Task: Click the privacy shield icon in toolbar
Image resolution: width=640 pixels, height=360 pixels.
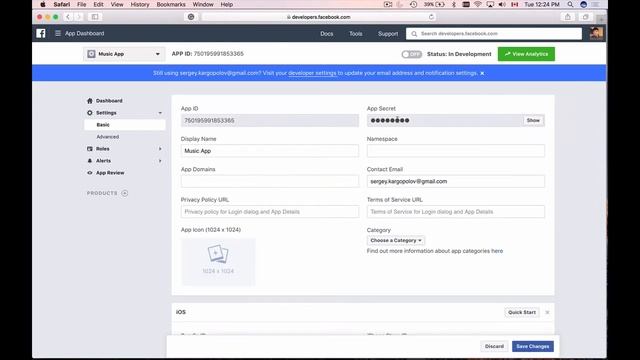Action: click(x=191, y=17)
